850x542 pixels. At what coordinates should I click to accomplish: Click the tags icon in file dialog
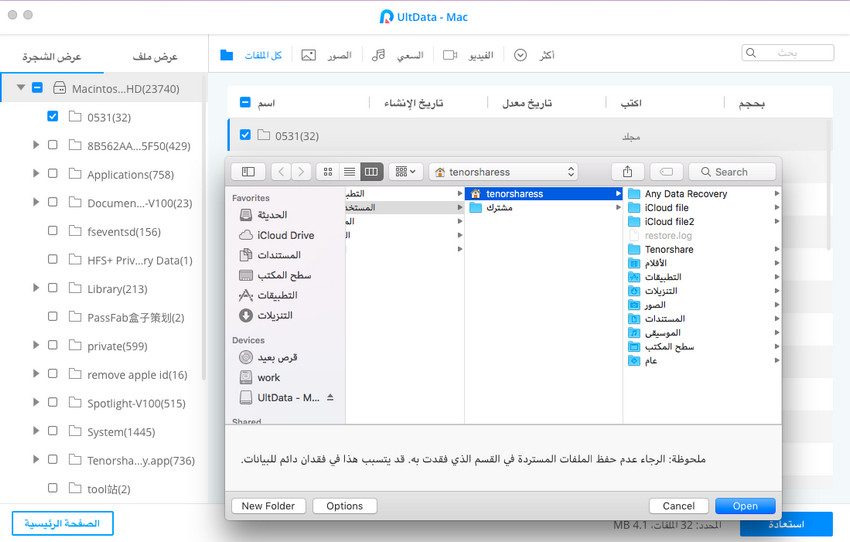pyautogui.click(x=666, y=172)
